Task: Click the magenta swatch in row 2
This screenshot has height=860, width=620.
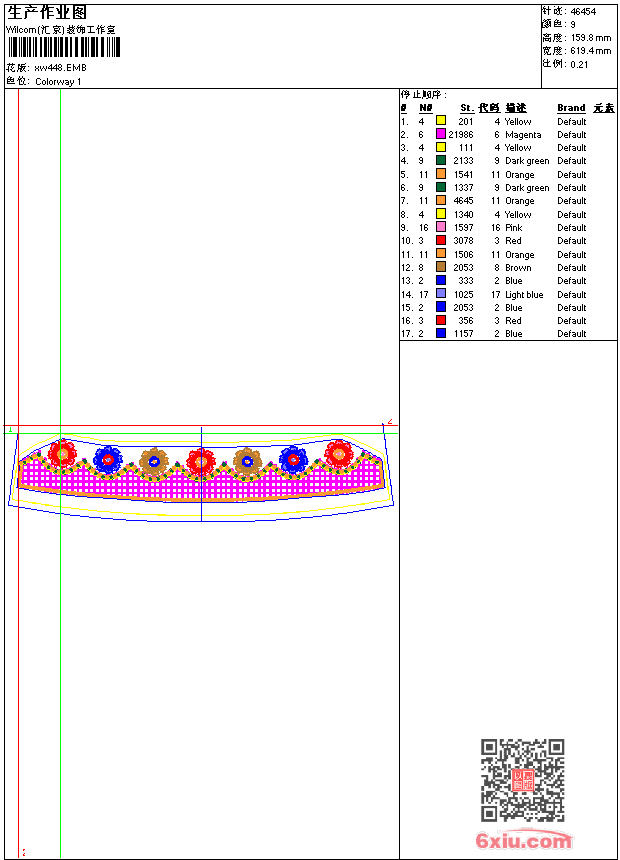Action: (x=441, y=134)
